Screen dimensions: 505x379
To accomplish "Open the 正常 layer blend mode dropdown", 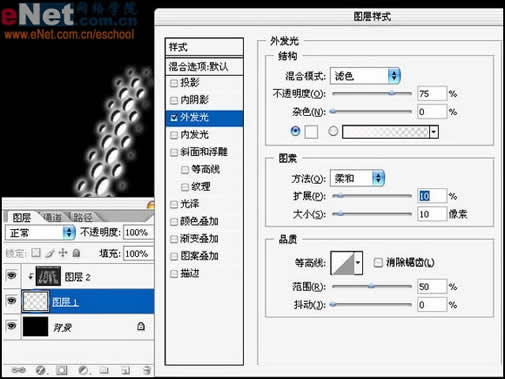I will click(40, 232).
